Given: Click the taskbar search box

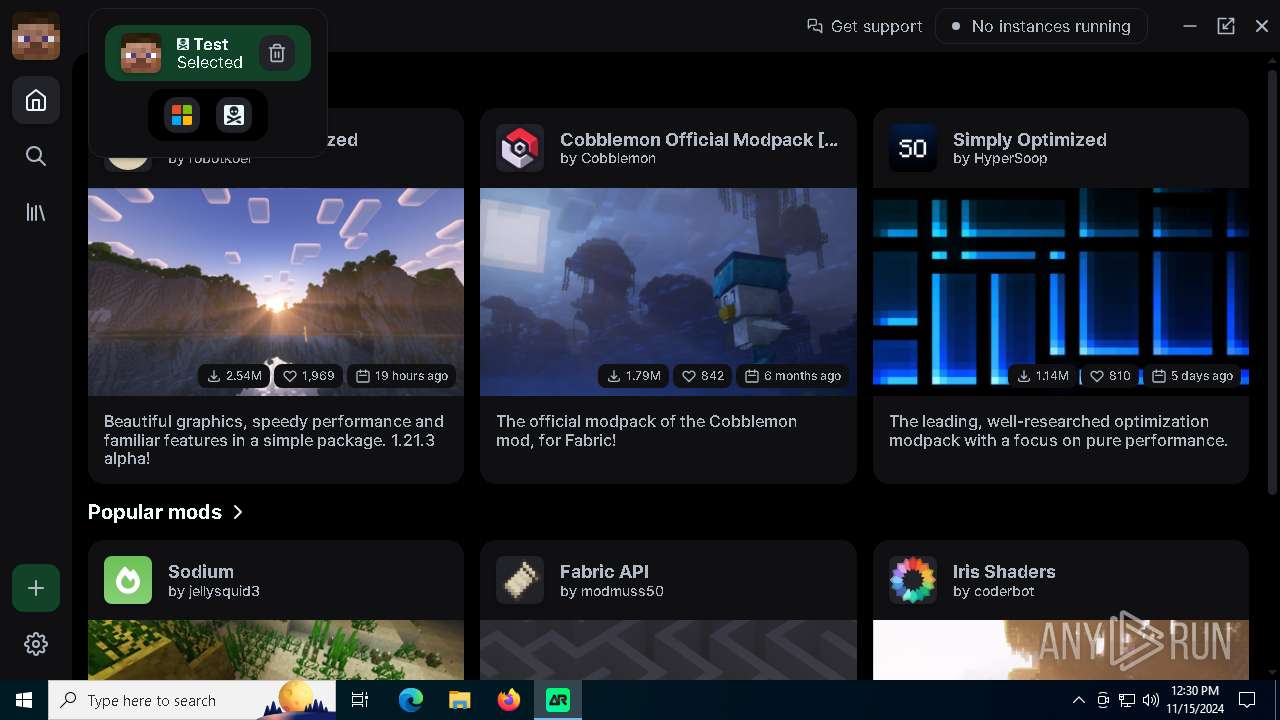Looking at the screenshot, I should pyautogui.click(x=193, y=700).
